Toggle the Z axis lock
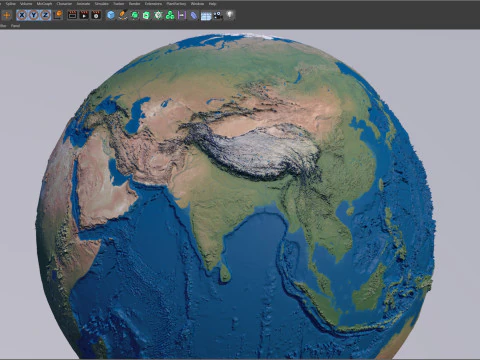The width and height of the screenshot is (480, 360). click(x=45, y=15)
